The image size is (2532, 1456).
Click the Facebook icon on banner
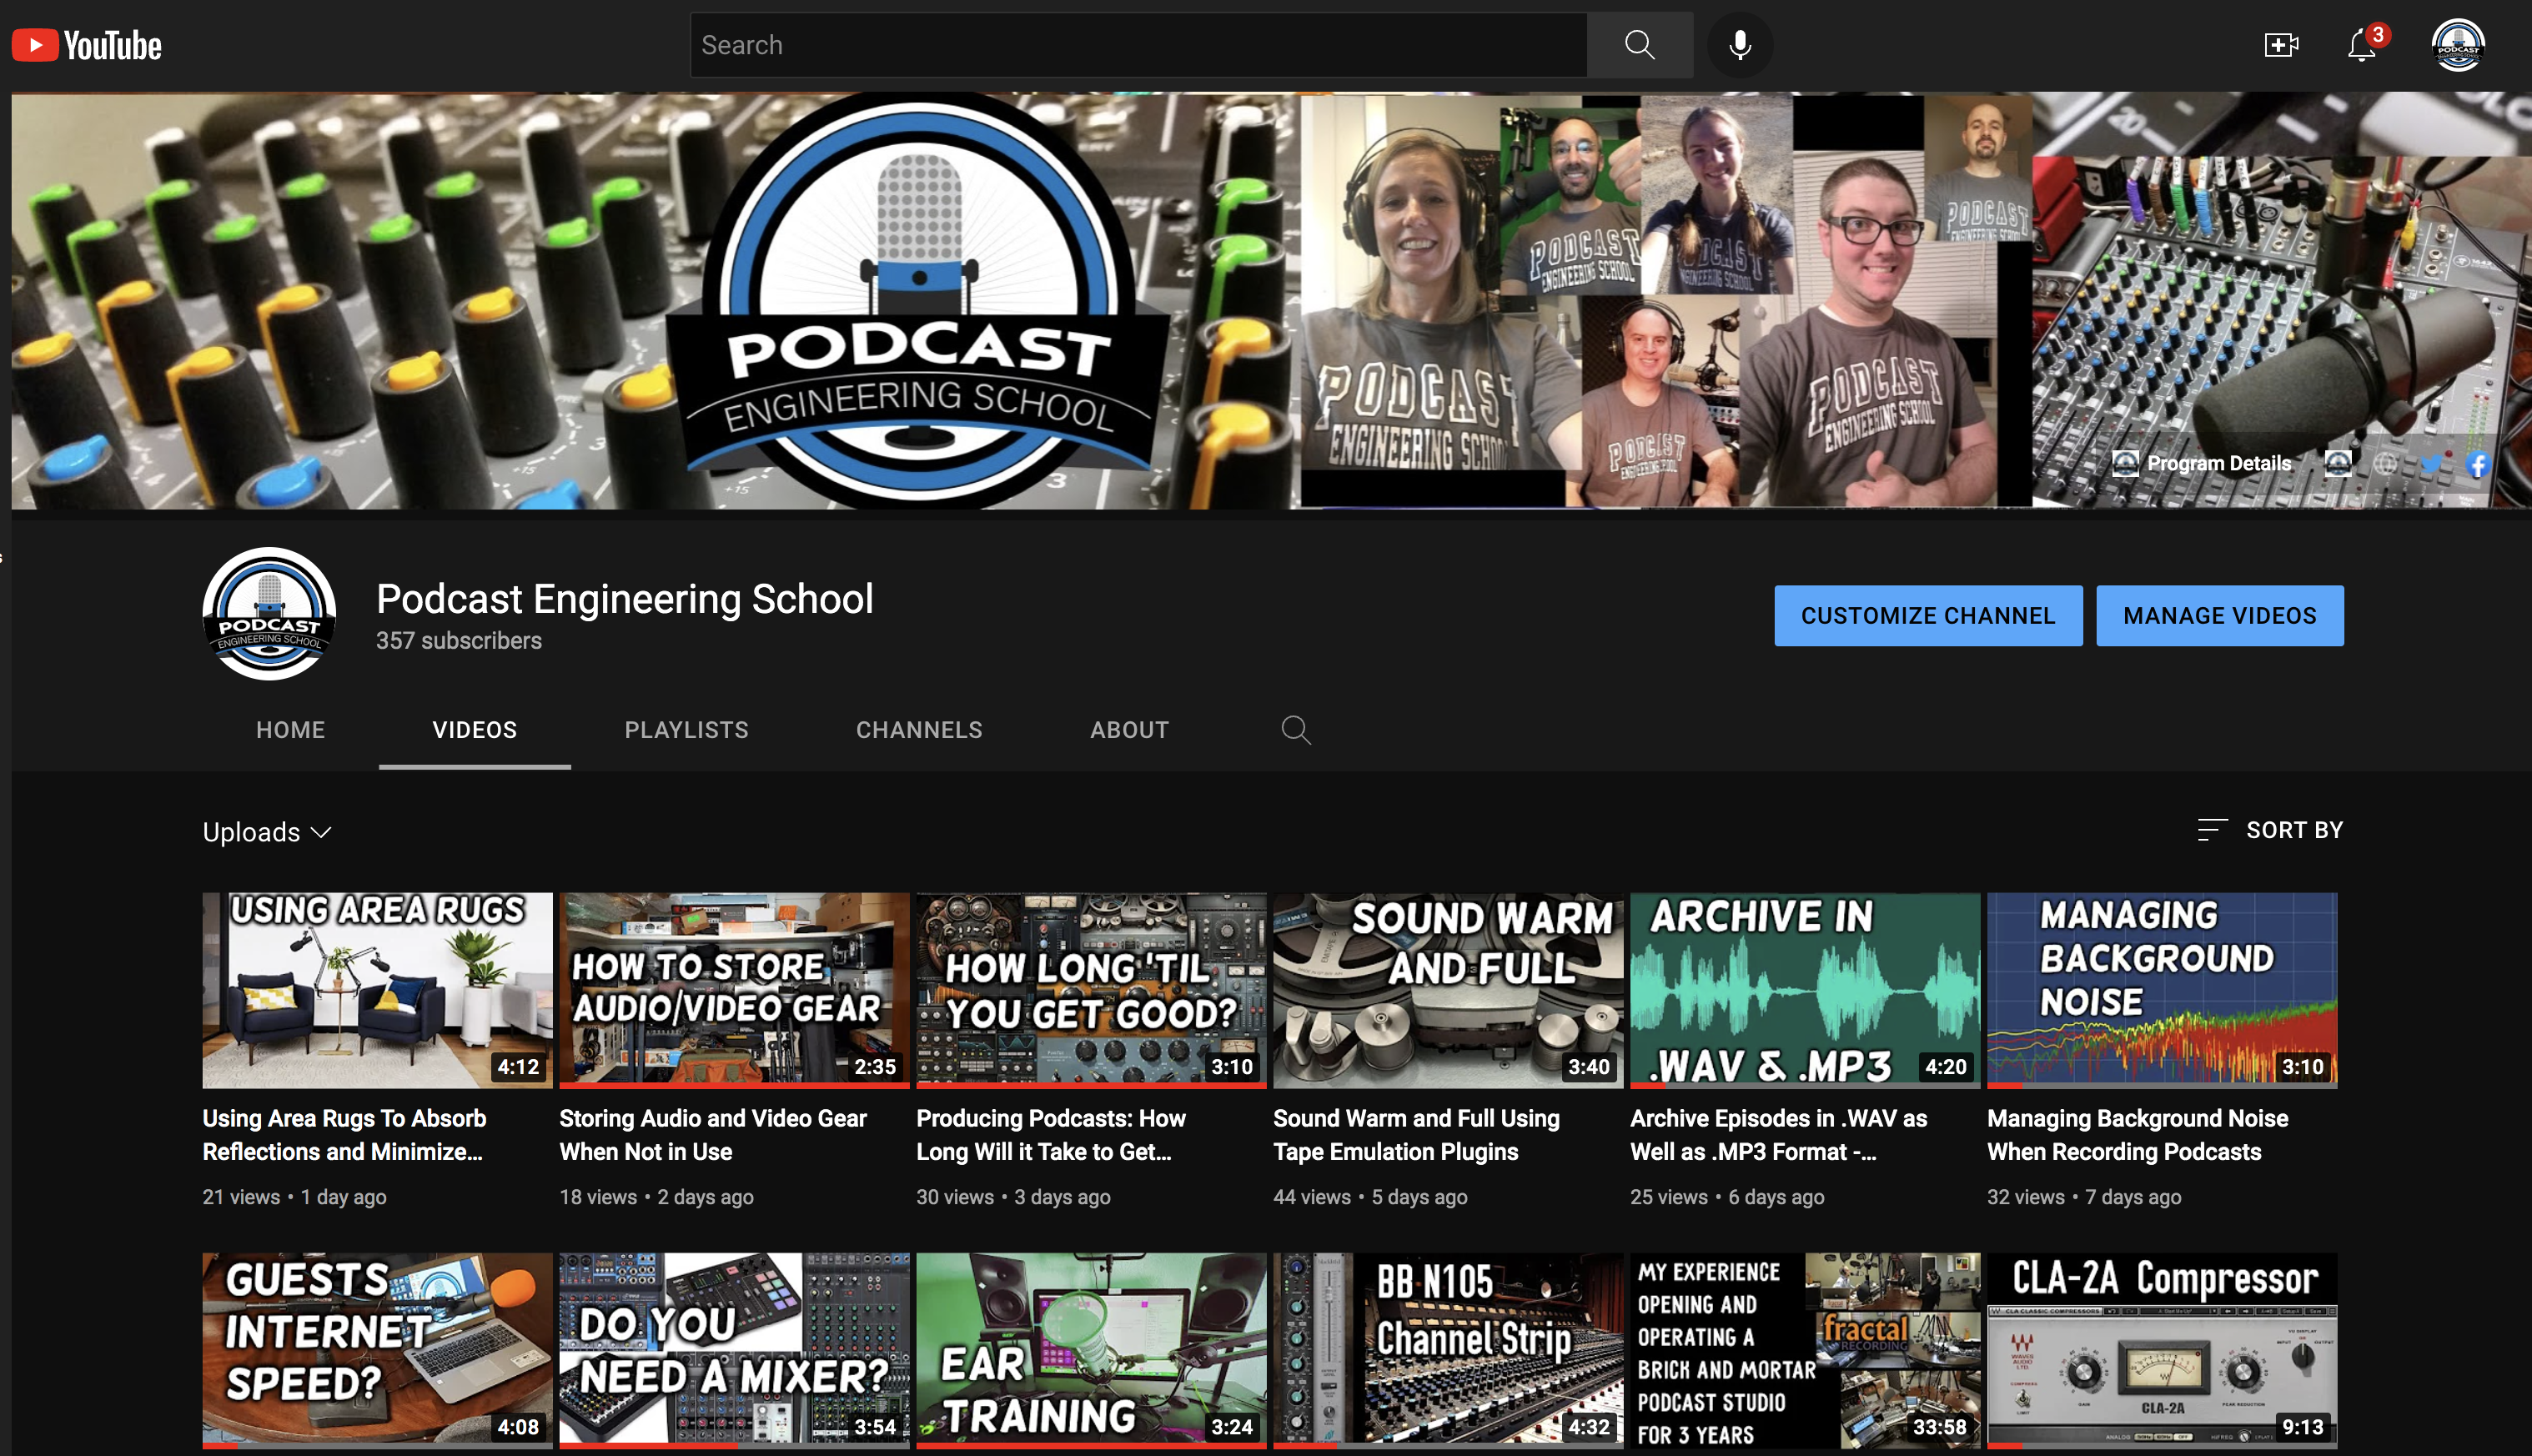[2477, 463]
